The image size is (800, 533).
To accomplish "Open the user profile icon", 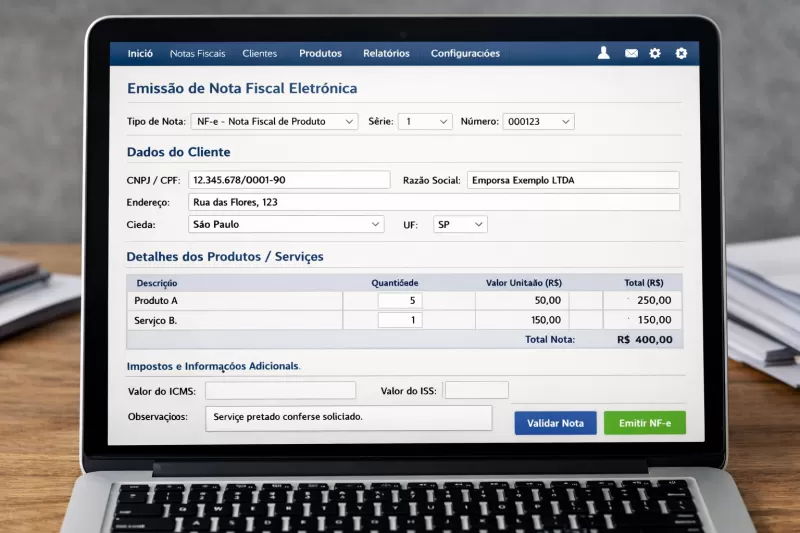I will coord(604,53).
